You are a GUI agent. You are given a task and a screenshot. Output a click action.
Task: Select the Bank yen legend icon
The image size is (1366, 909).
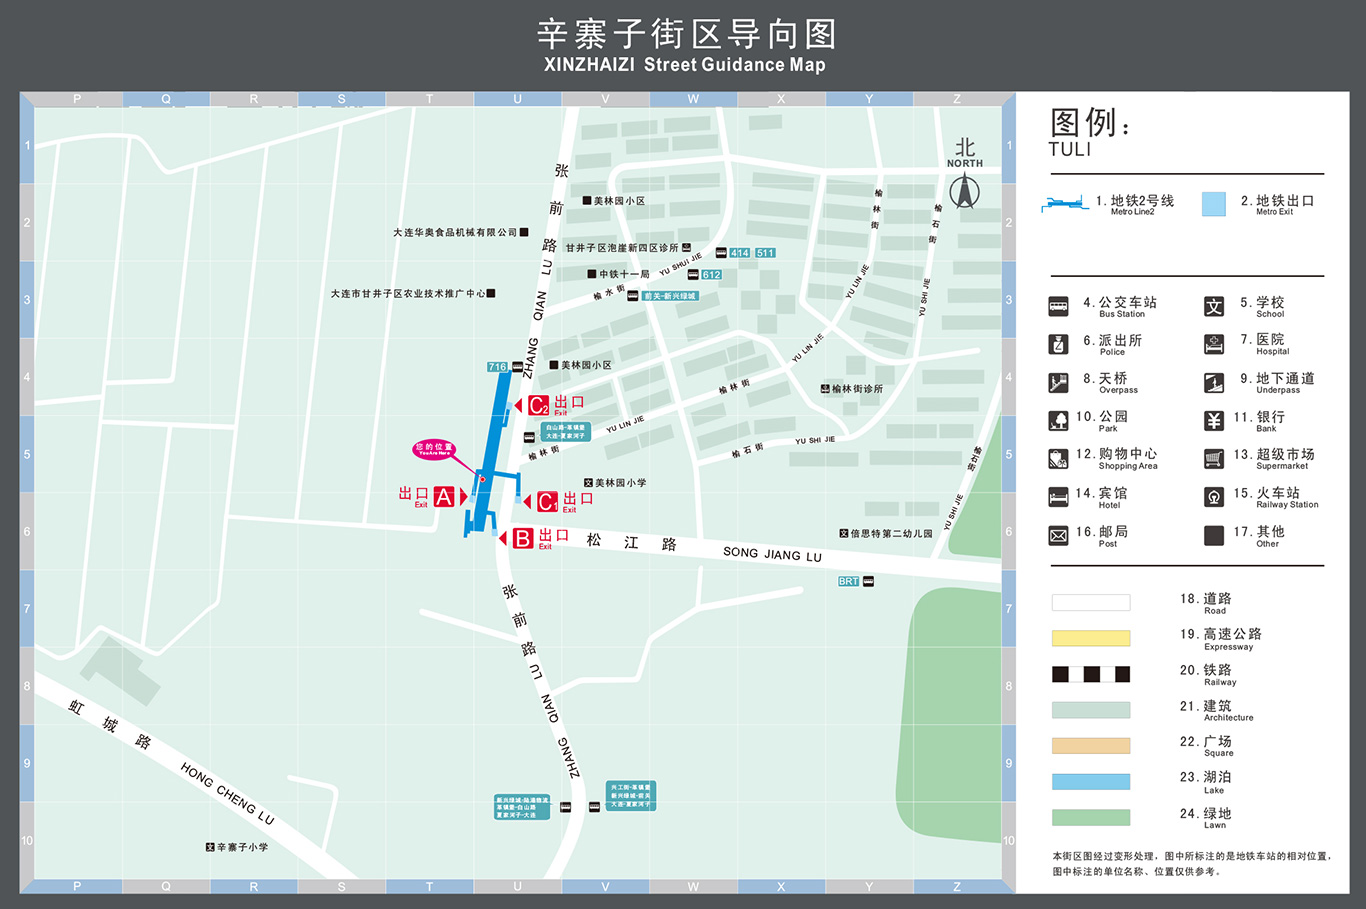click(1213, 421)
